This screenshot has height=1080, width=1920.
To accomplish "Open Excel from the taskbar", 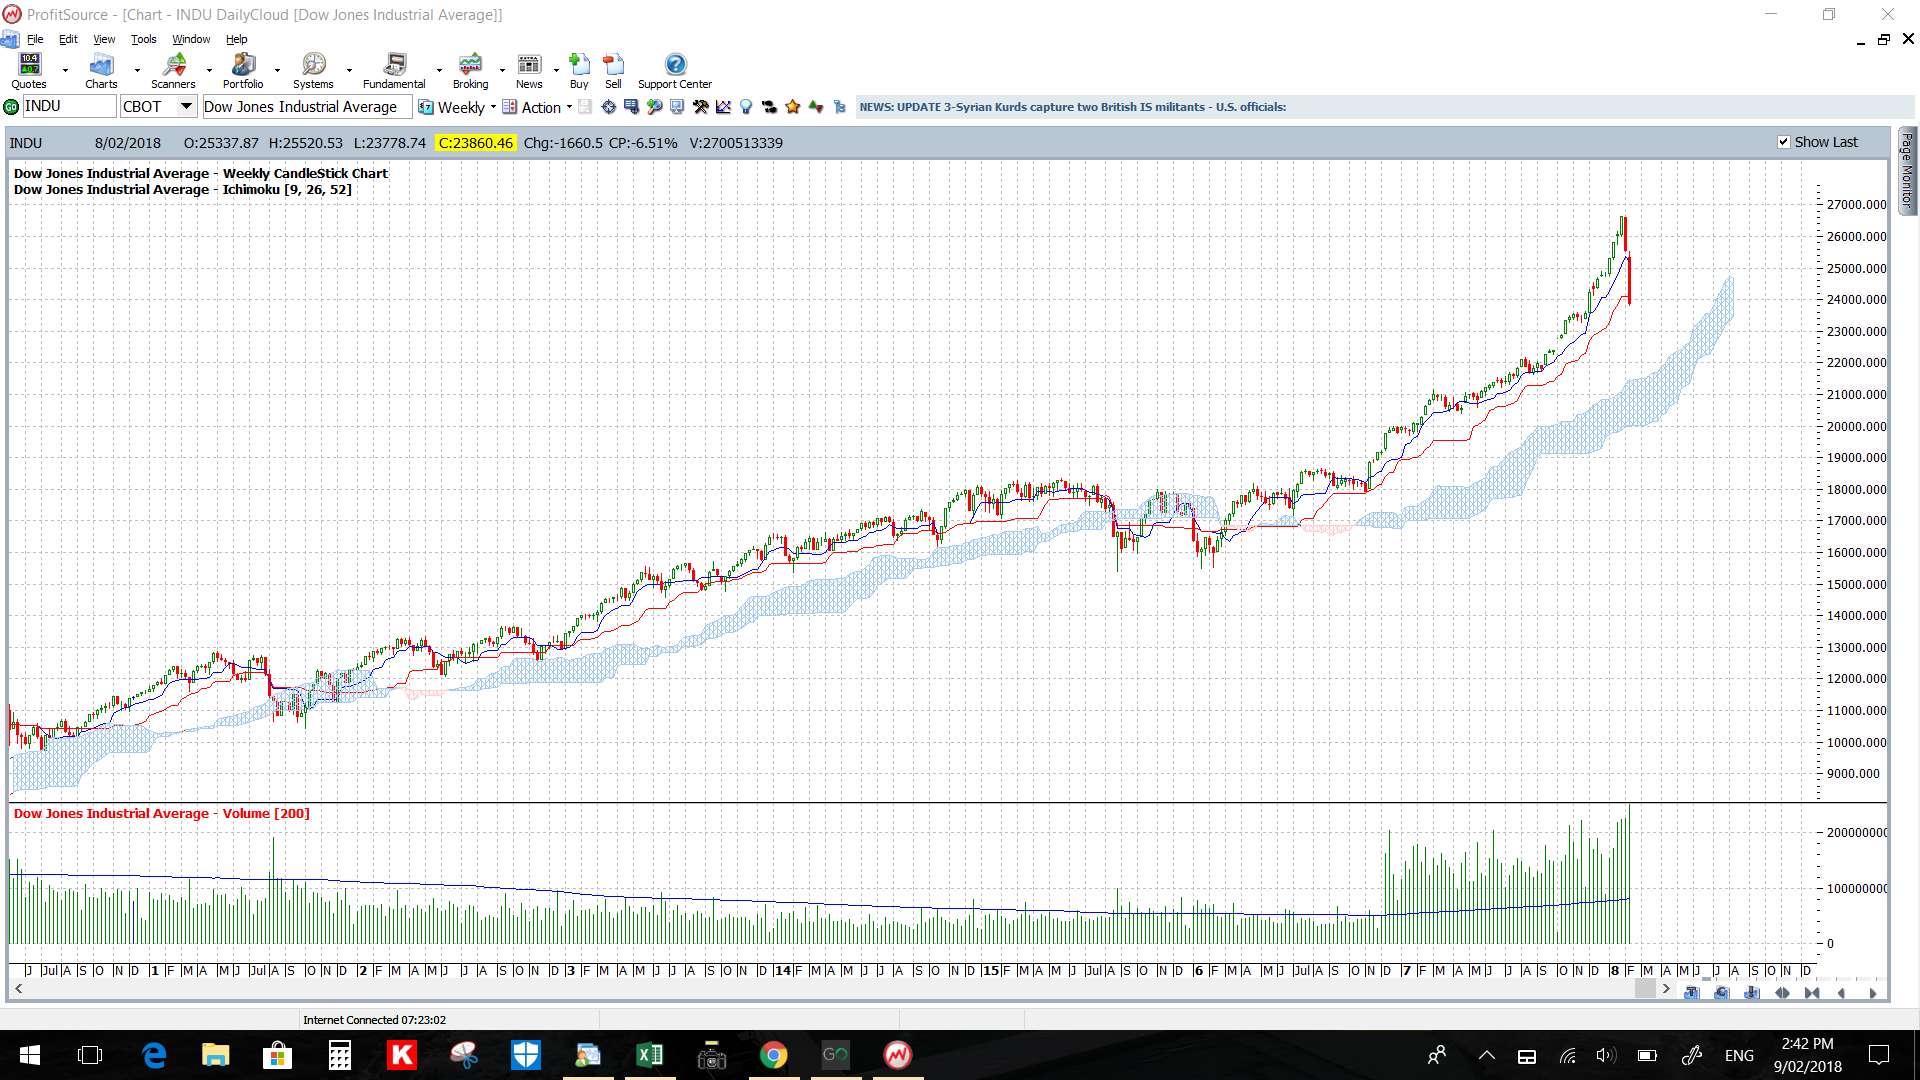I will (650, 1055).
